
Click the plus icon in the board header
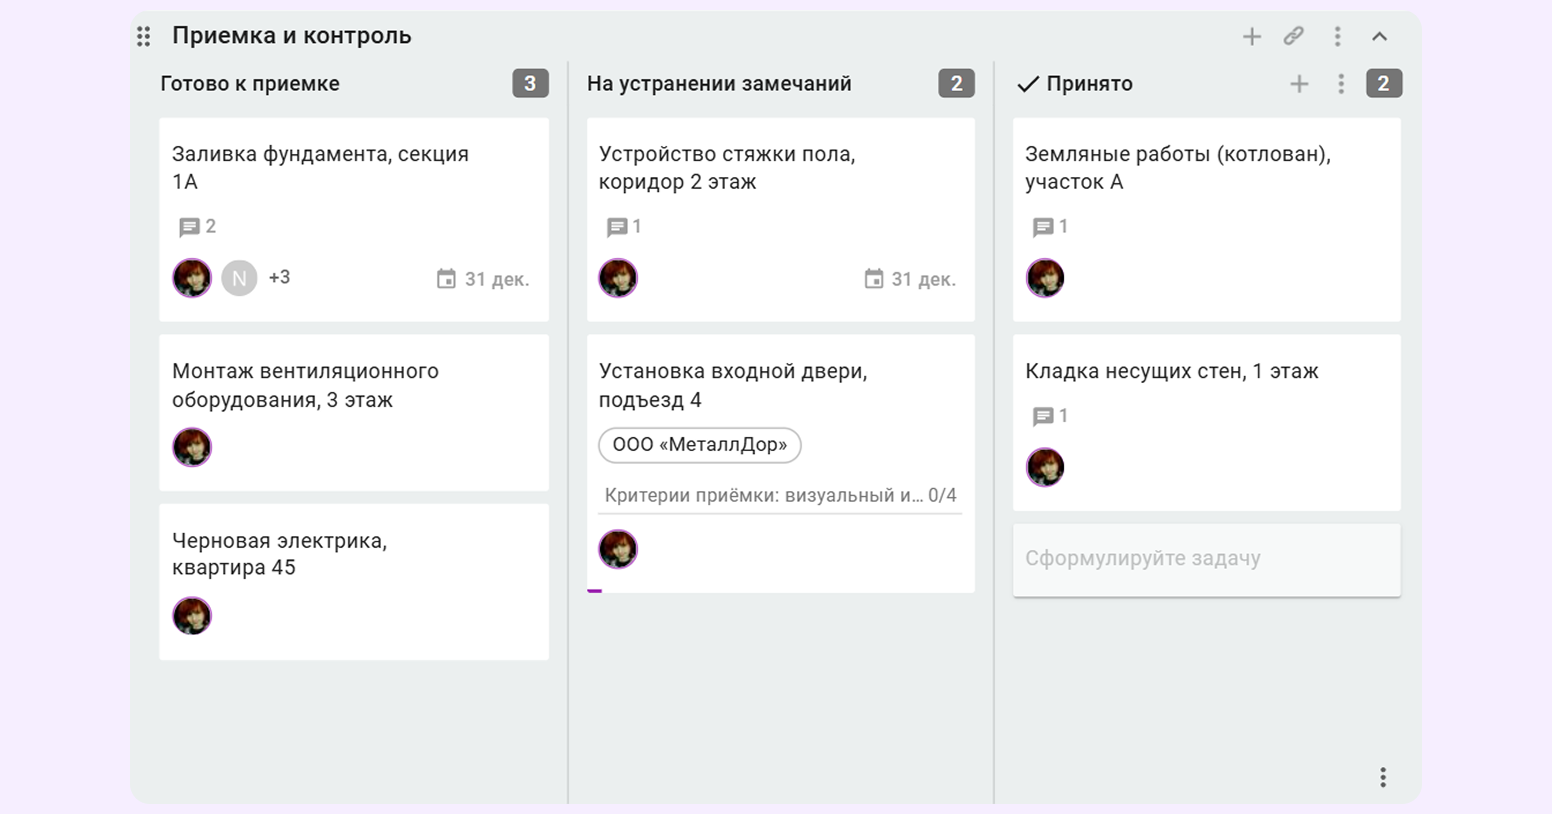[x=1251, y=37]
